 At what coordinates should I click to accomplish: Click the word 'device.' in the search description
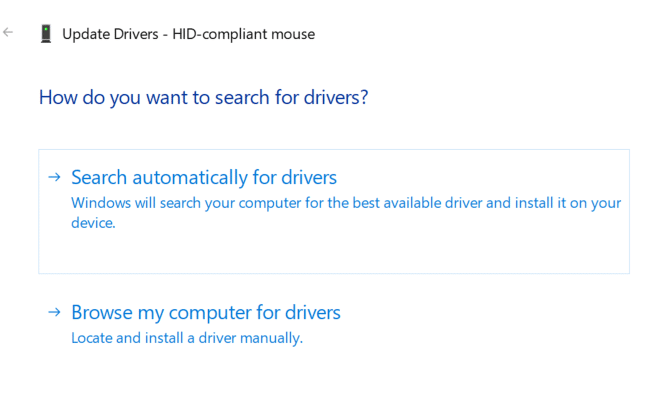coord(93,223)
